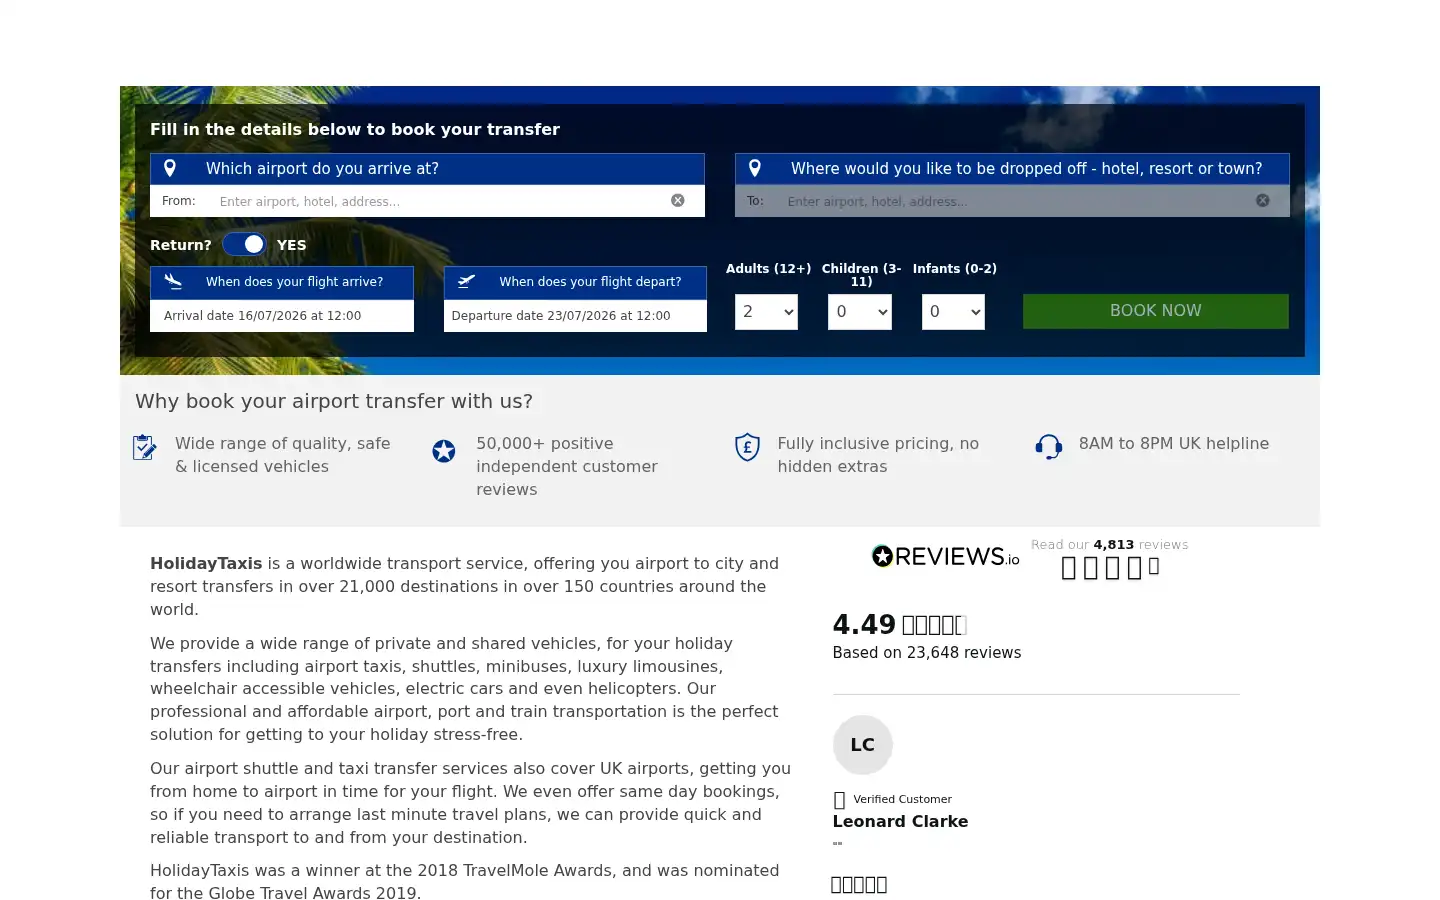Click the 4.49 rating score
This screenshot has width=1440, height=900.
864,625
